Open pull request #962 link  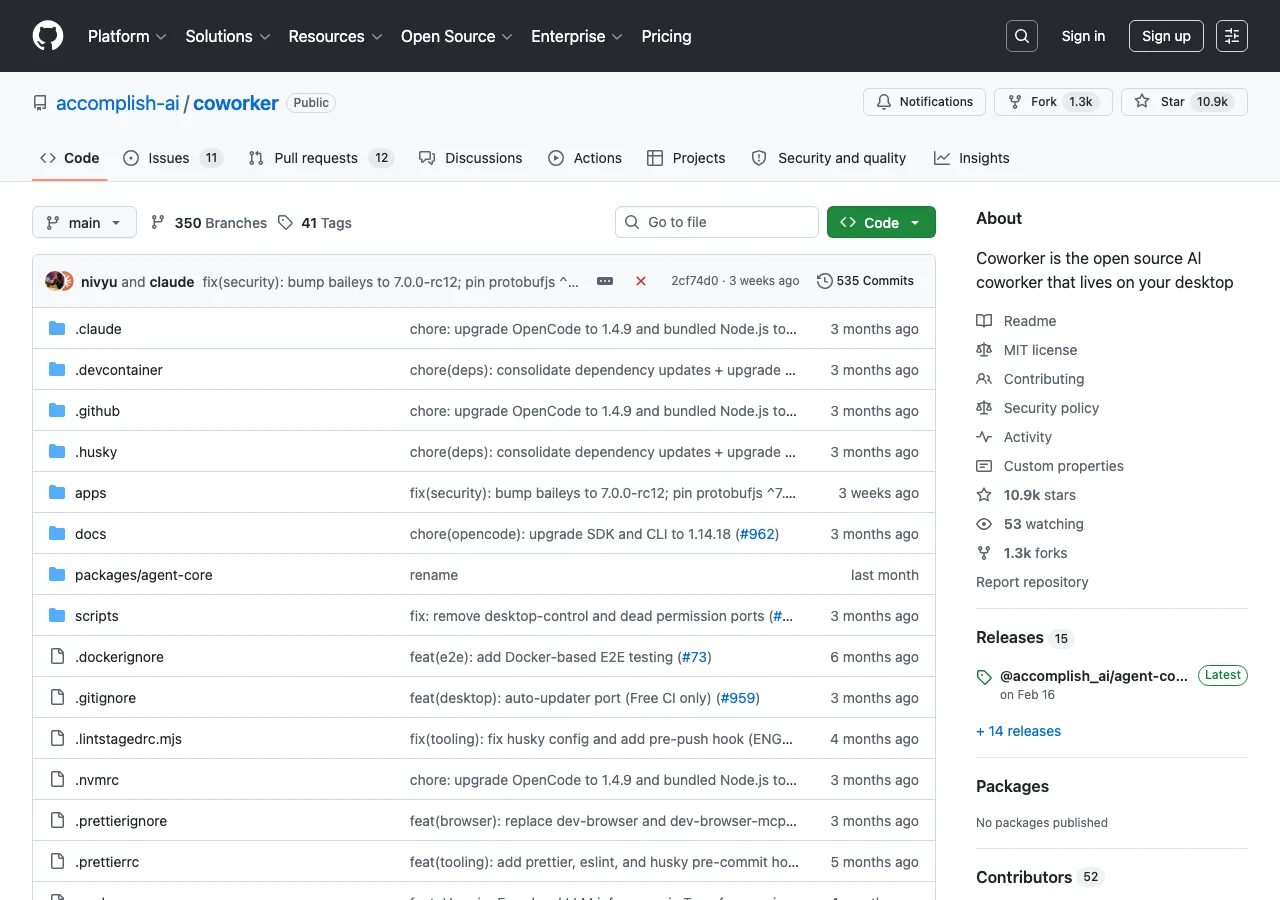pos(757,534)
